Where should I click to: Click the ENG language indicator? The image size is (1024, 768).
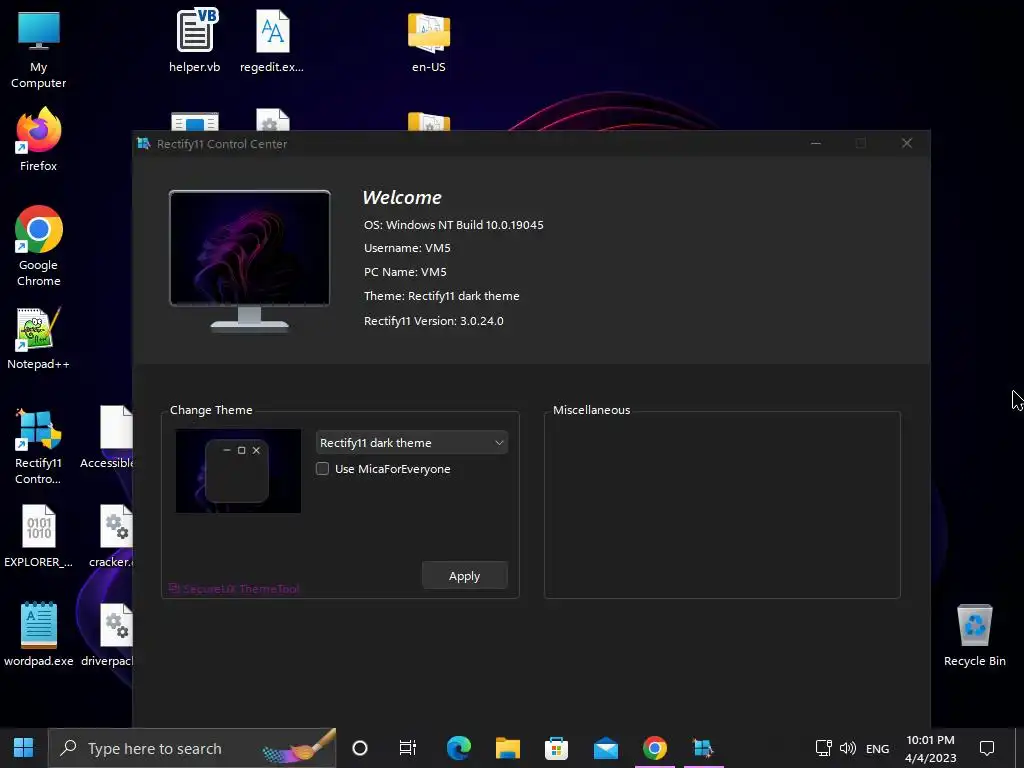coord(877,748)
